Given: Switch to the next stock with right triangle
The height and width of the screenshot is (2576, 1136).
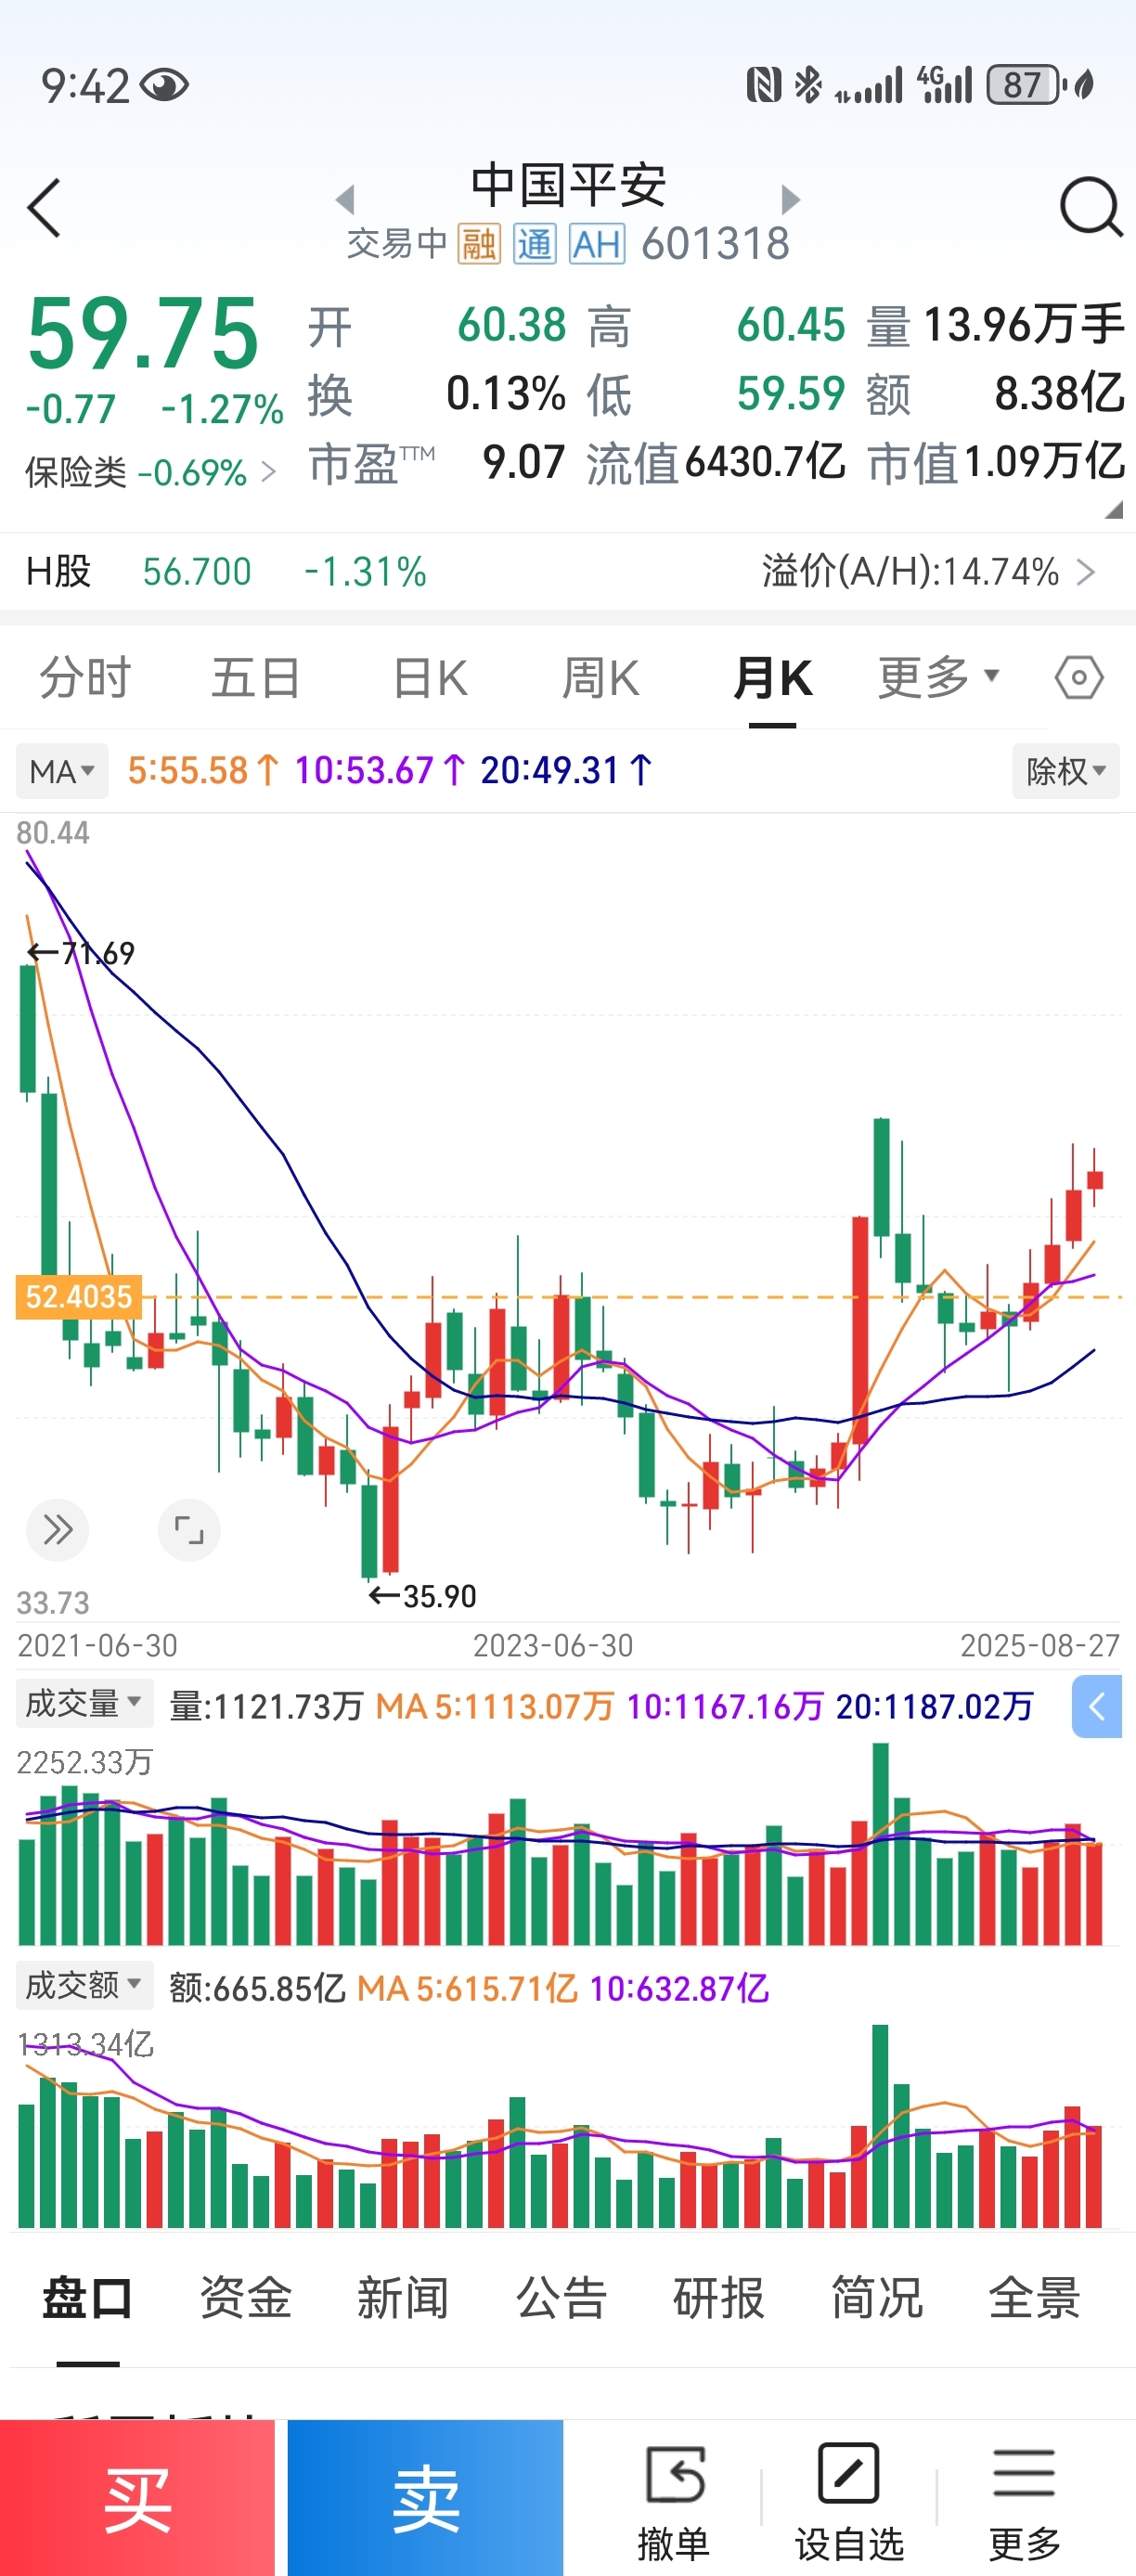Looking at the screenshot, I should [790, 199].
